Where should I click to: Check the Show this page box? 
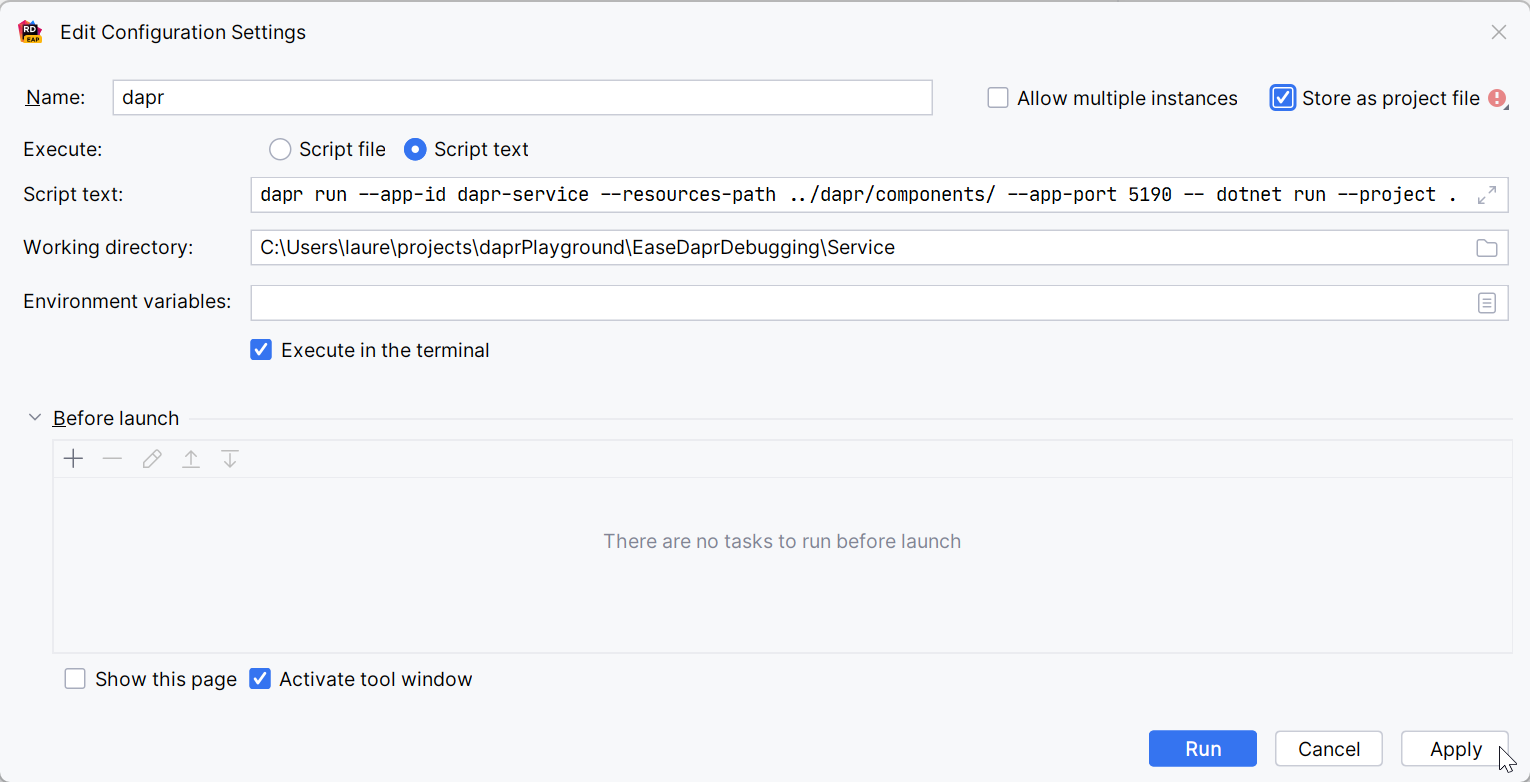pos(75,679)
